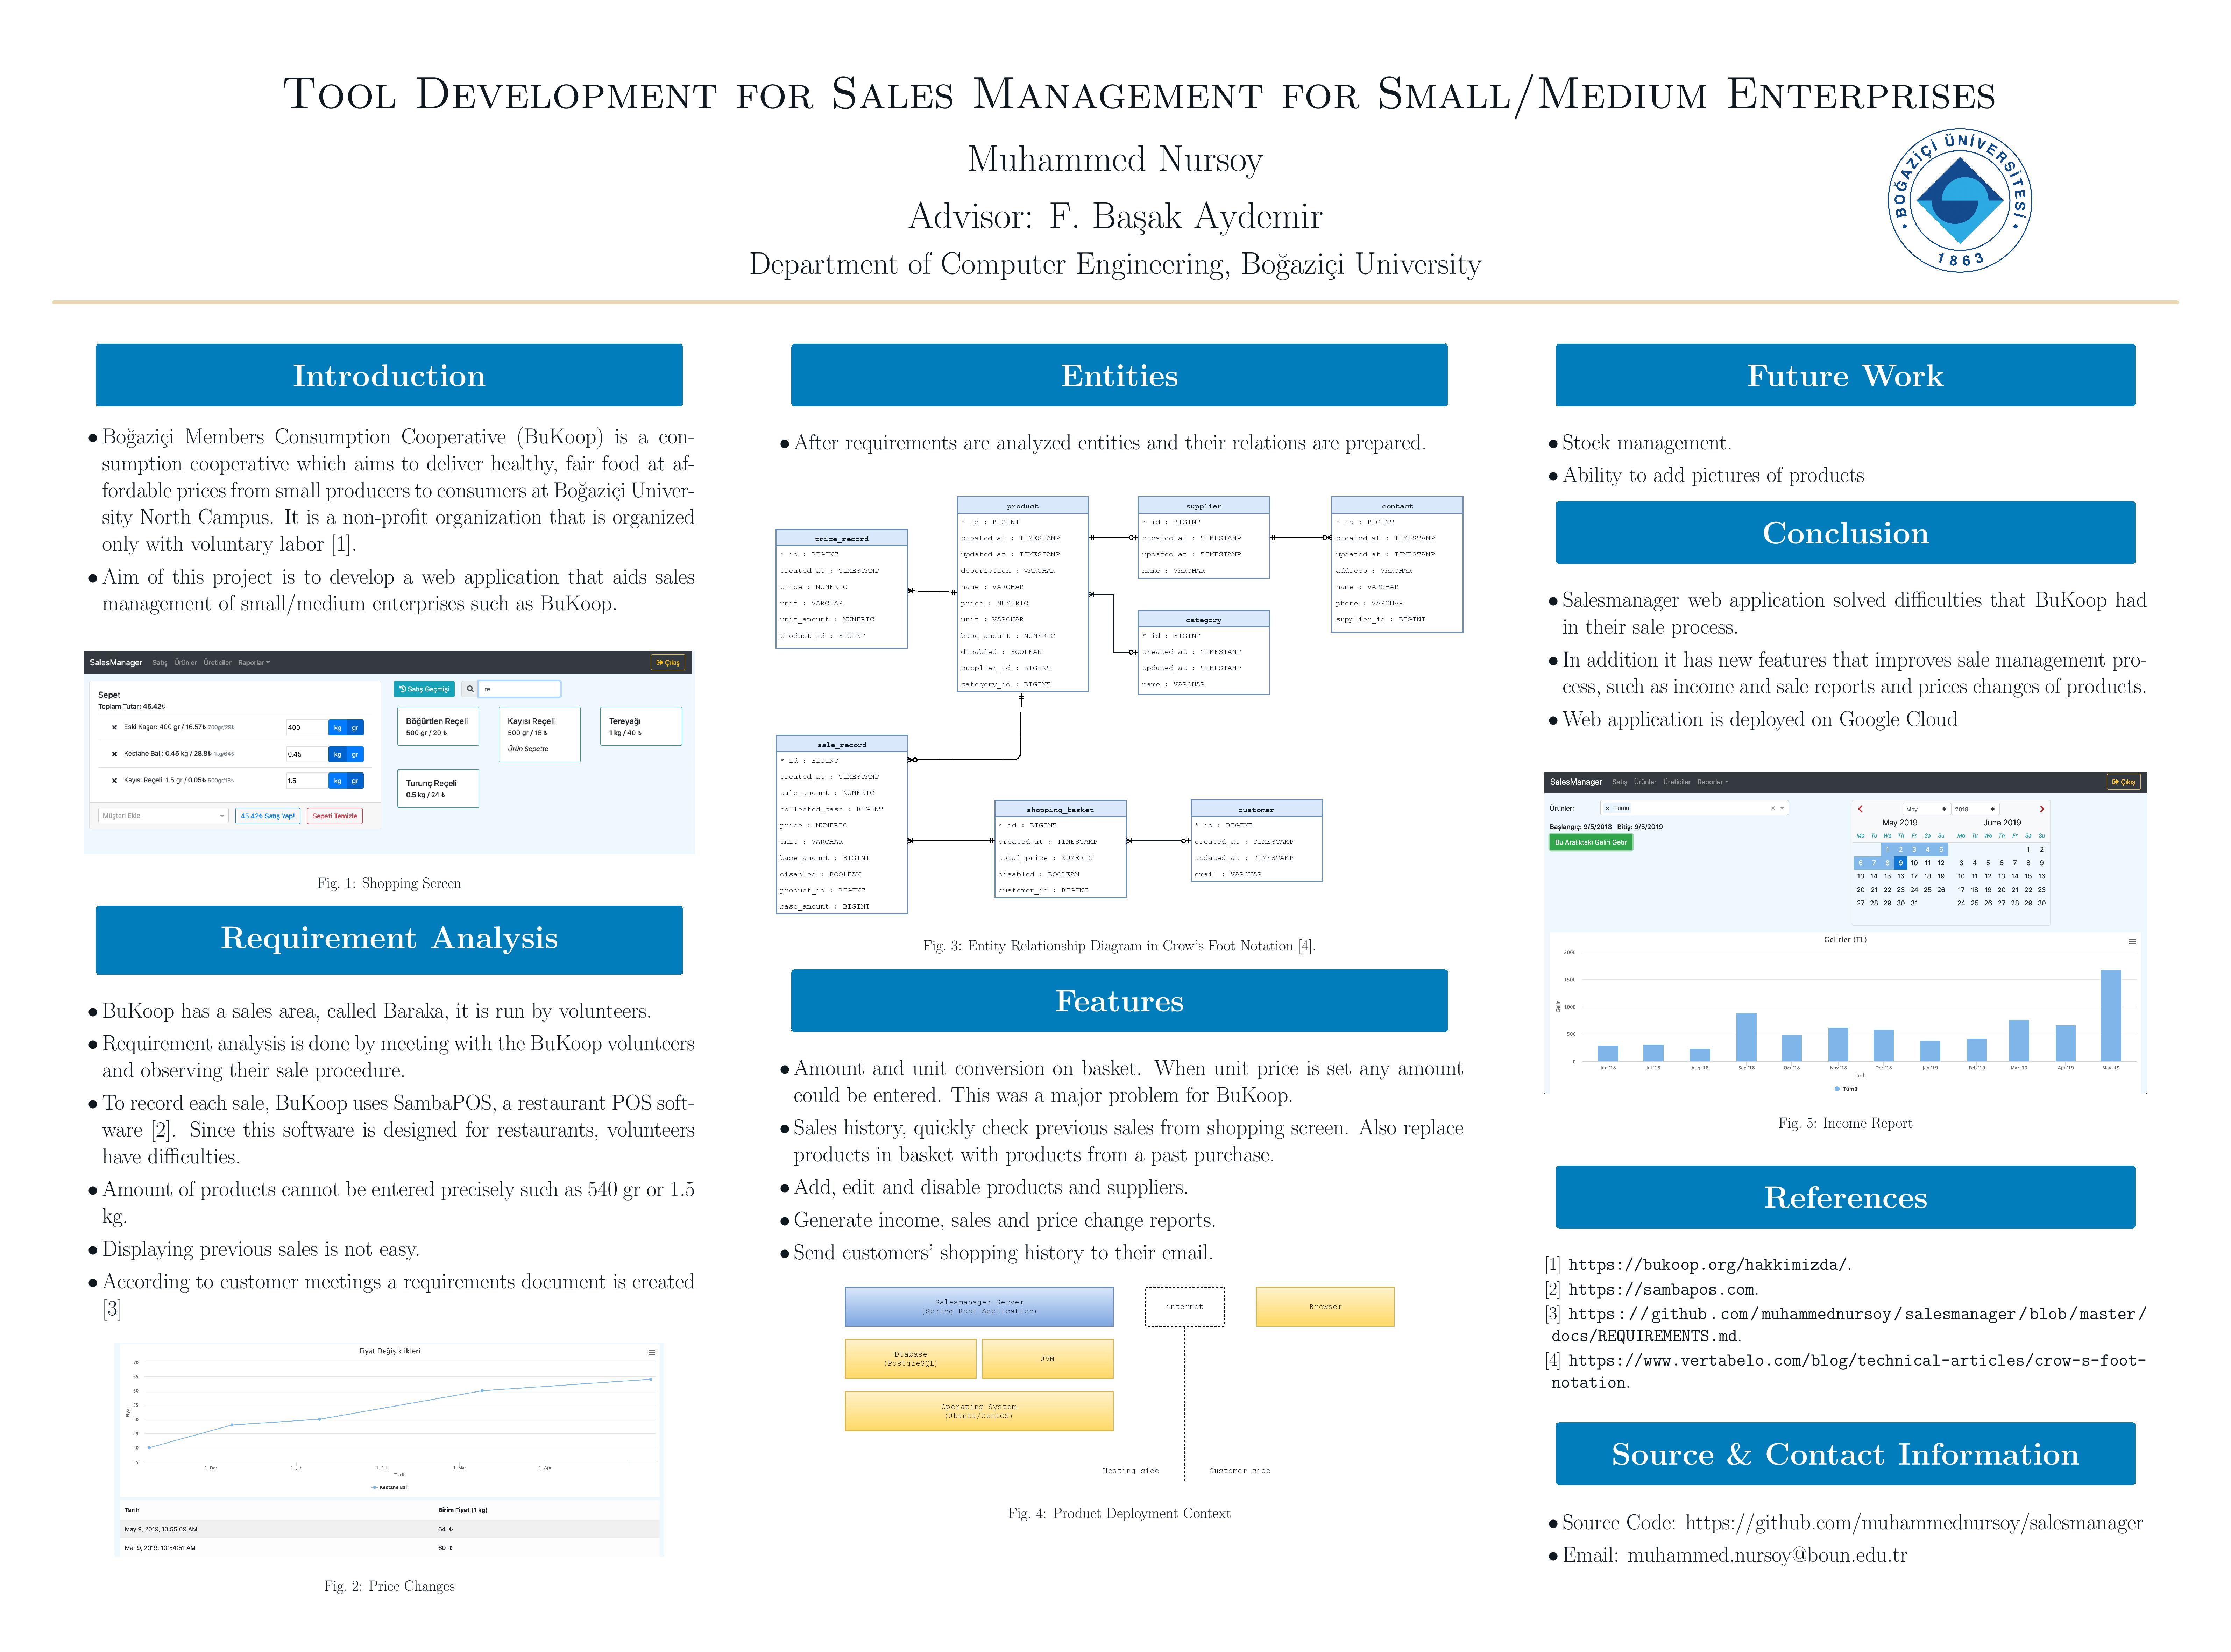Click green Bu Aralıktaki Geliri Getir button
Viewport: 2231px width, 1652px height.
[x=1590, y=842]
